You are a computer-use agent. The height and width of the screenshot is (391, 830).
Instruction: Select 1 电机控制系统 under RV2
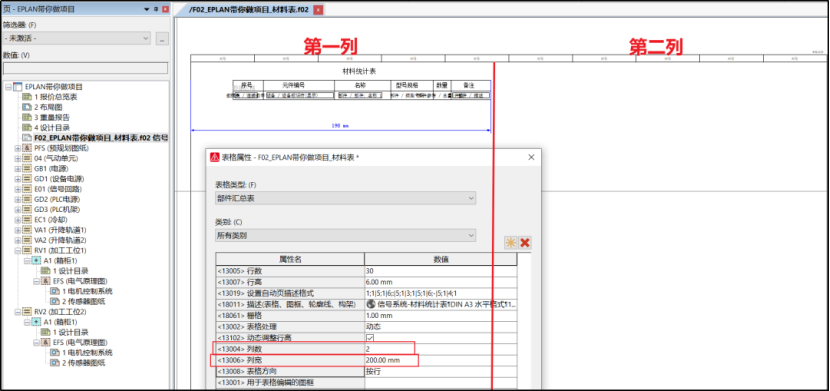click(x=87, y=353)
